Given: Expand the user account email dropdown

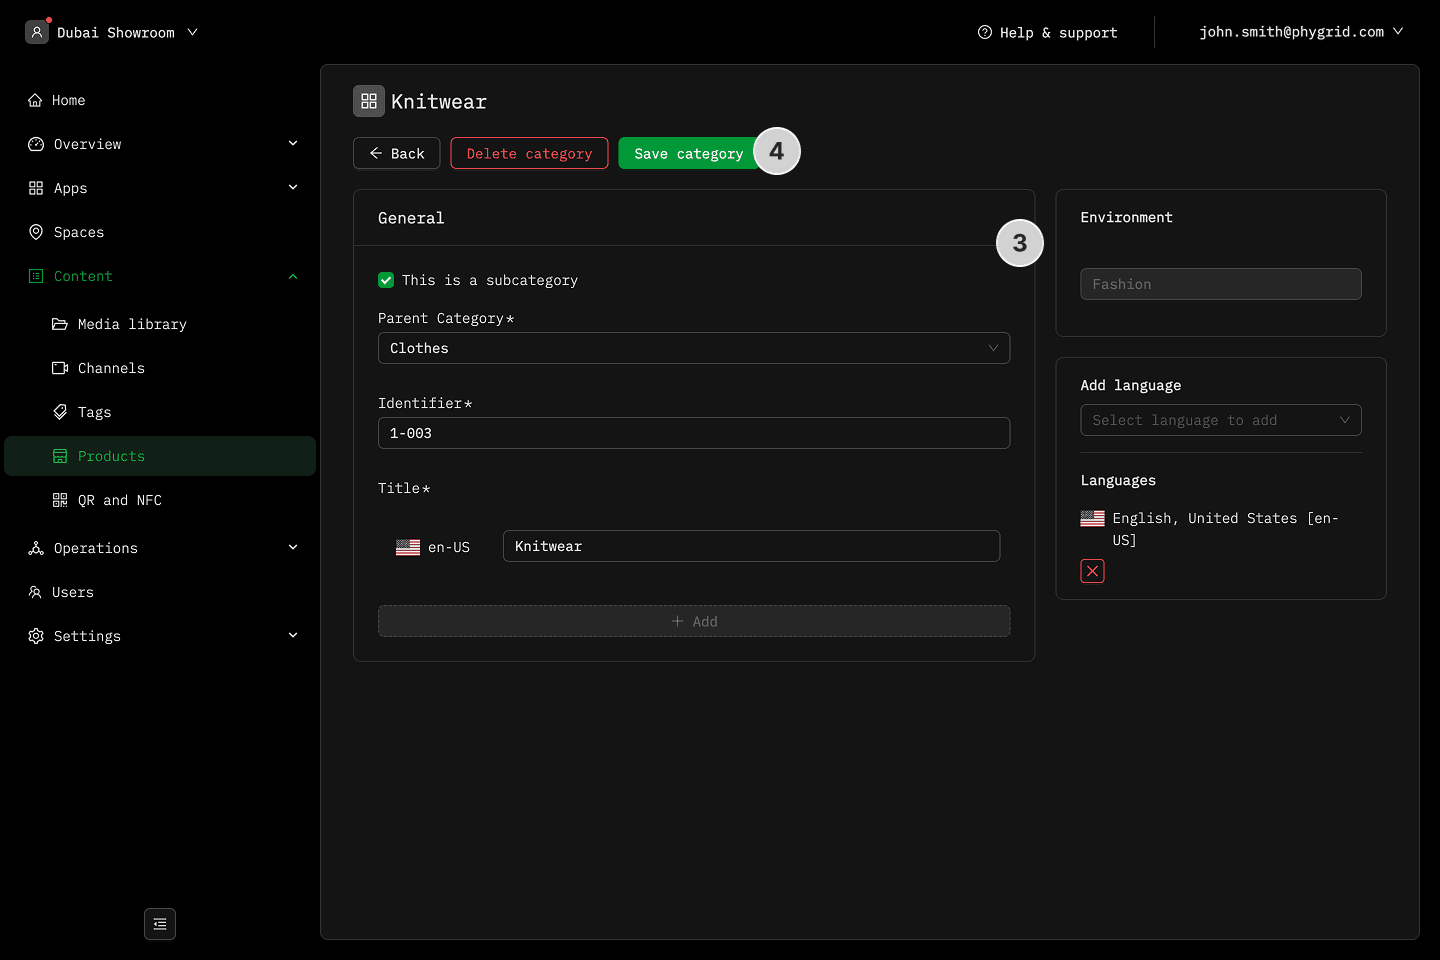Looking at the screenshot, I should (1301, 32).
